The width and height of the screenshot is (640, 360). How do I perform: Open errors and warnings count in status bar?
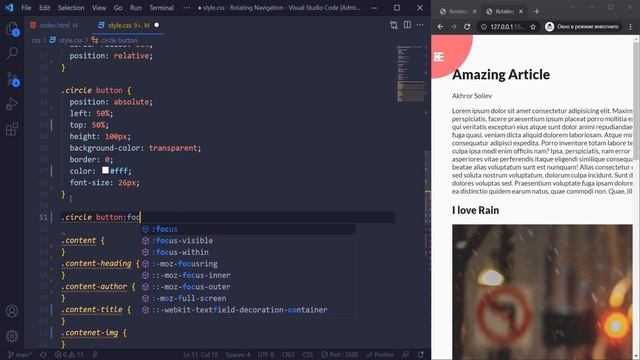click(69, 355)
